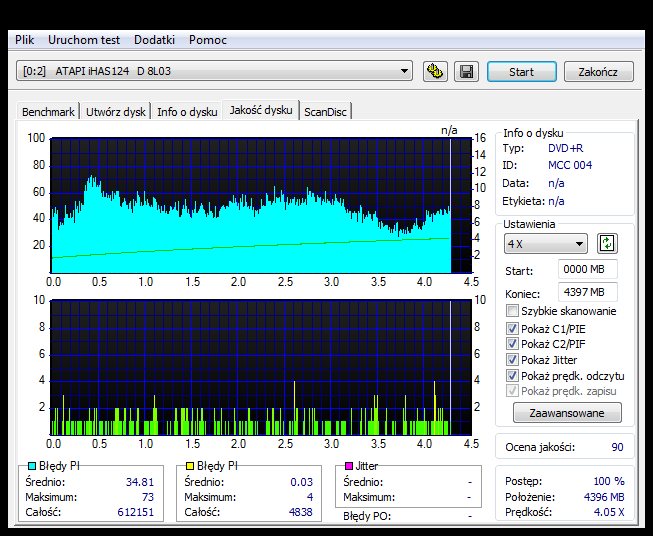
Task: Open the Dodatki menu
Action: pyautogui.click(x=154, y=40)
